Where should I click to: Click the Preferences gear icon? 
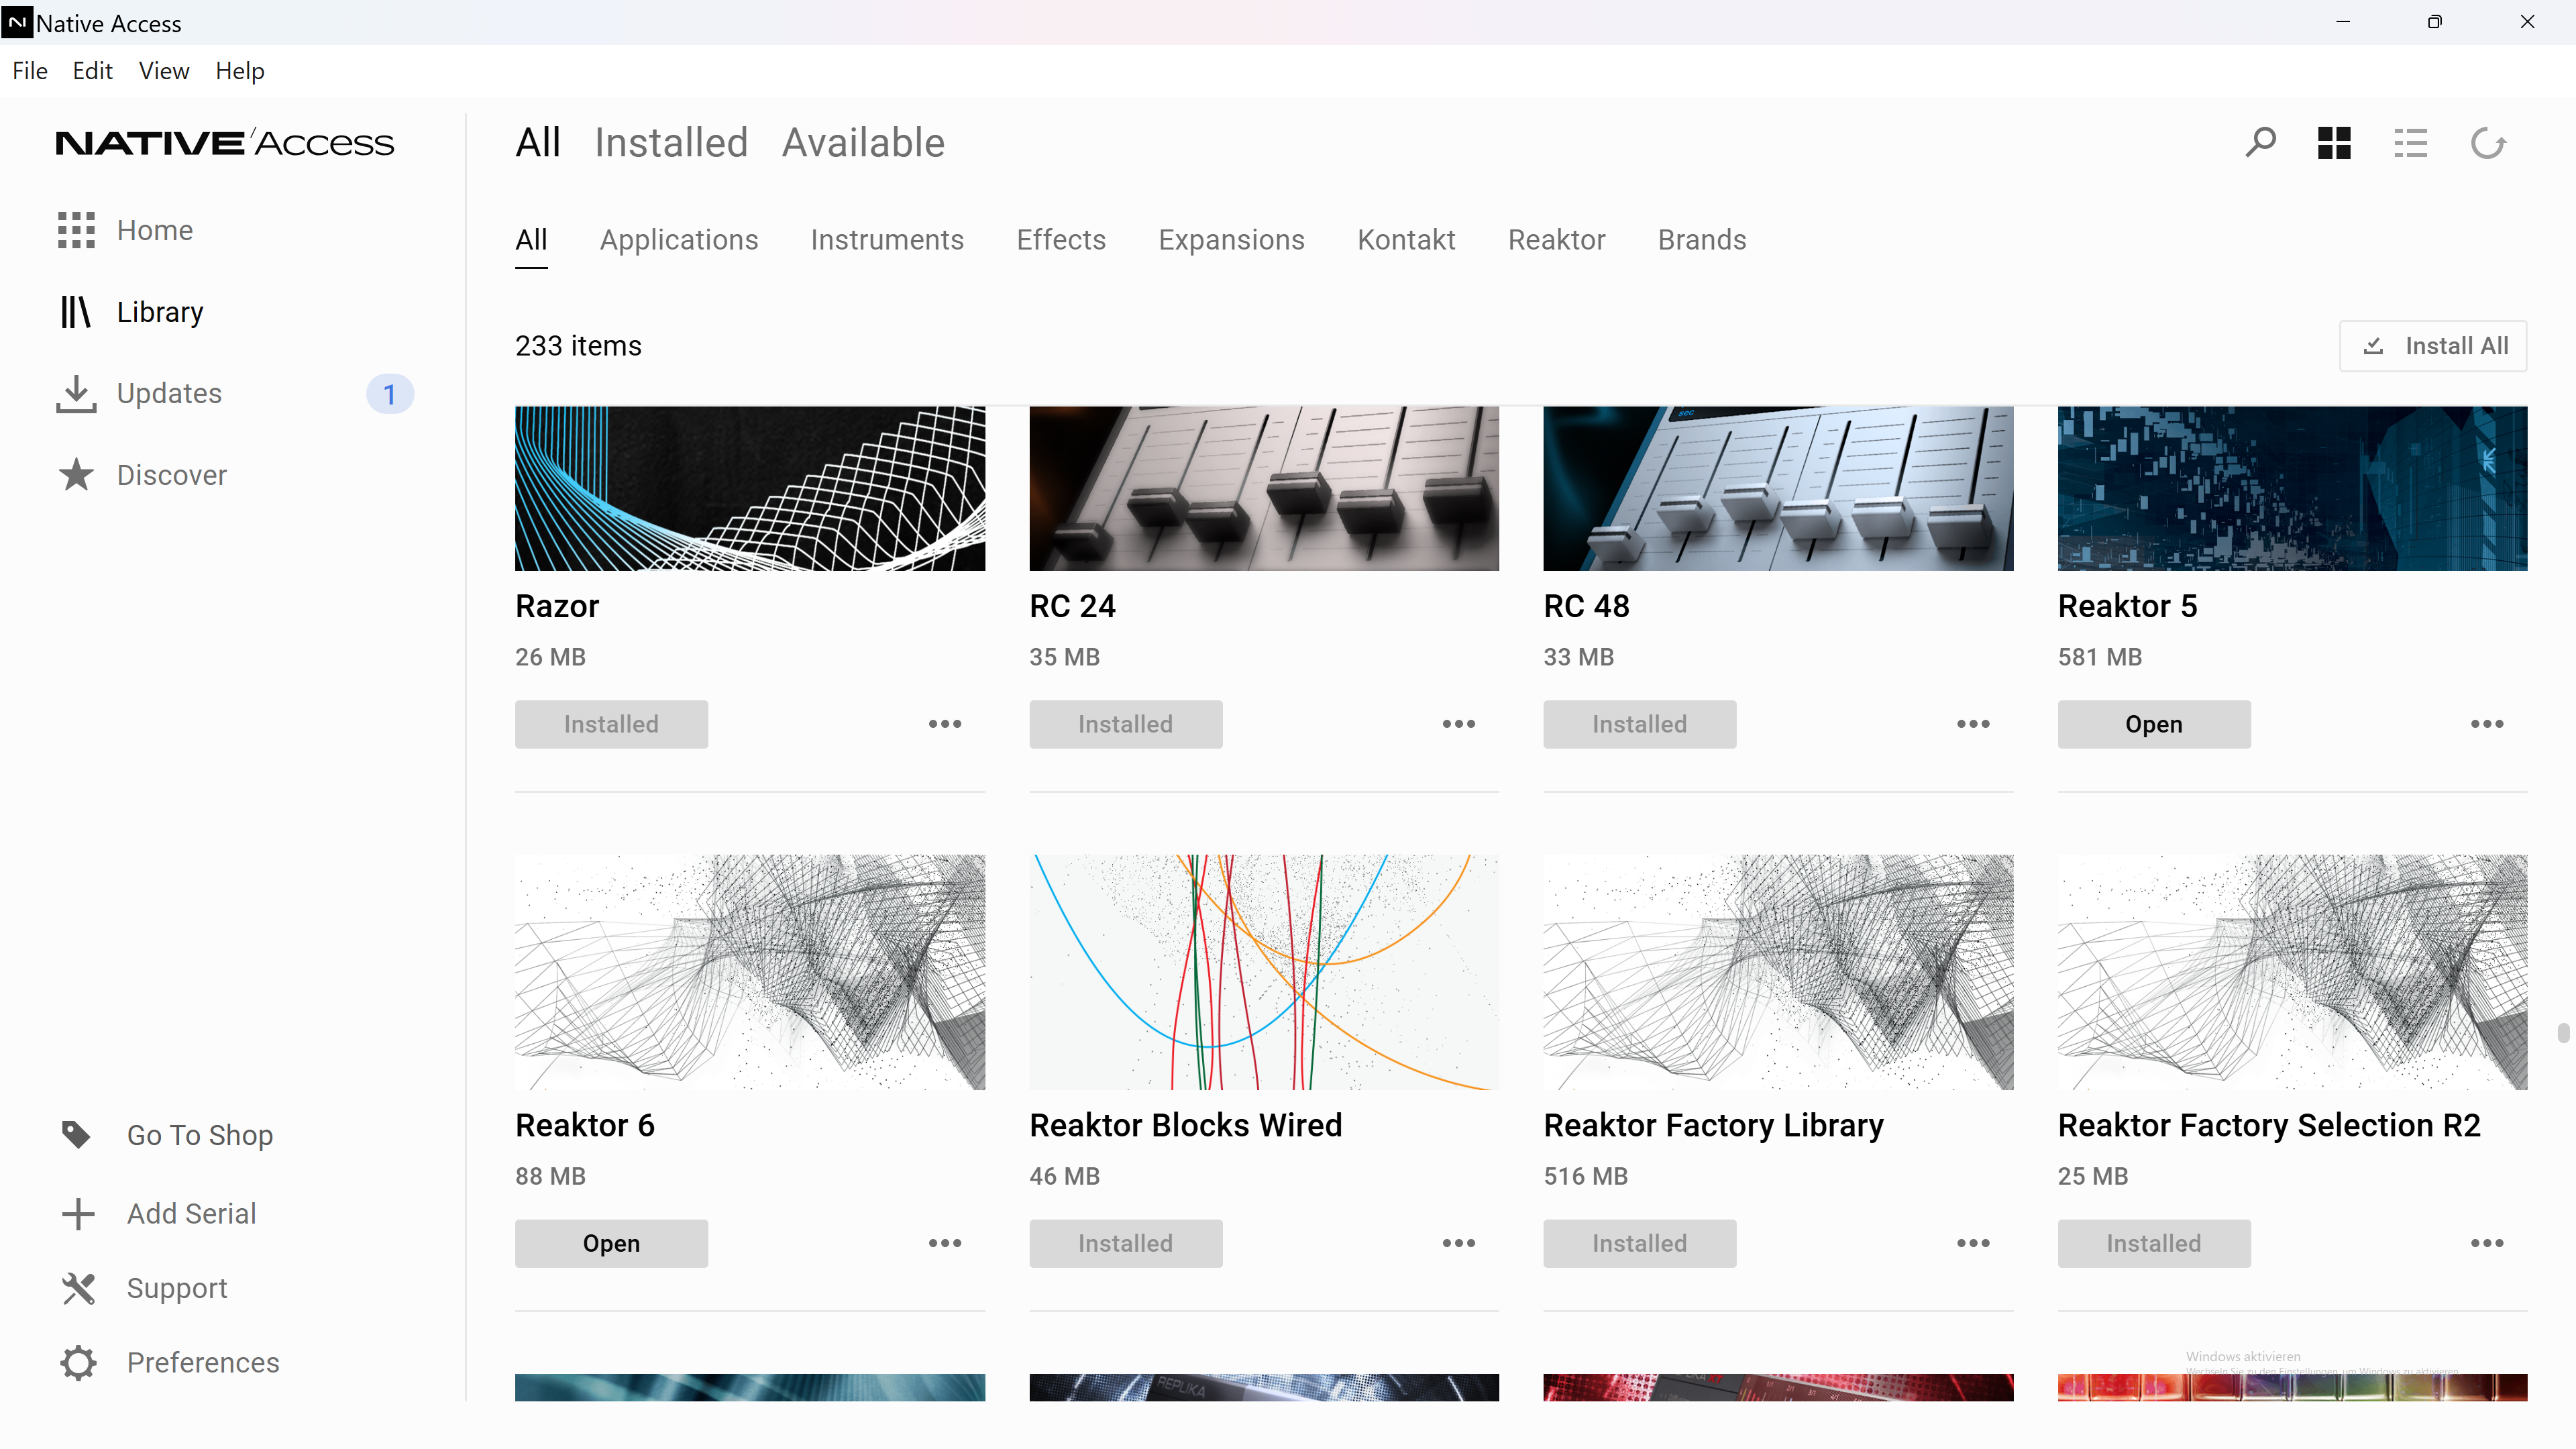[x=78, y=1363]
